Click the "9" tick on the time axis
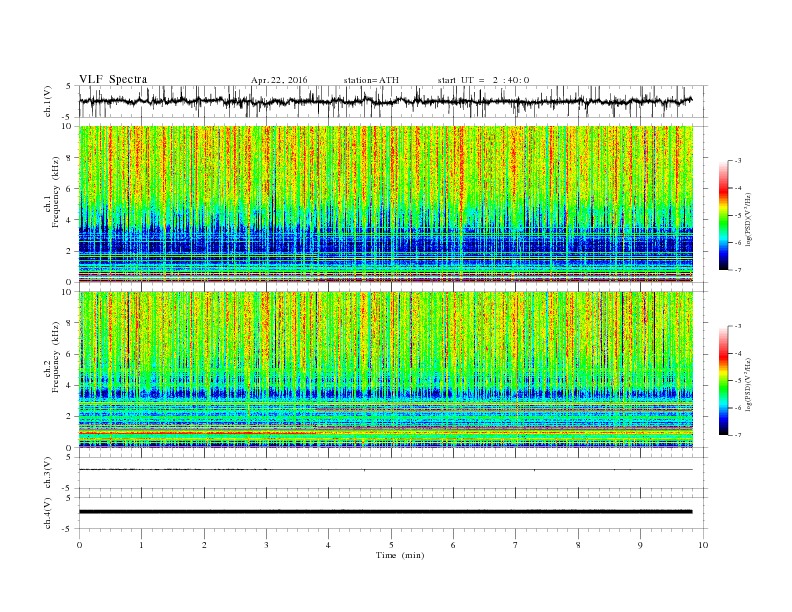Screen dimensions: 792x612 click(640, 545)
